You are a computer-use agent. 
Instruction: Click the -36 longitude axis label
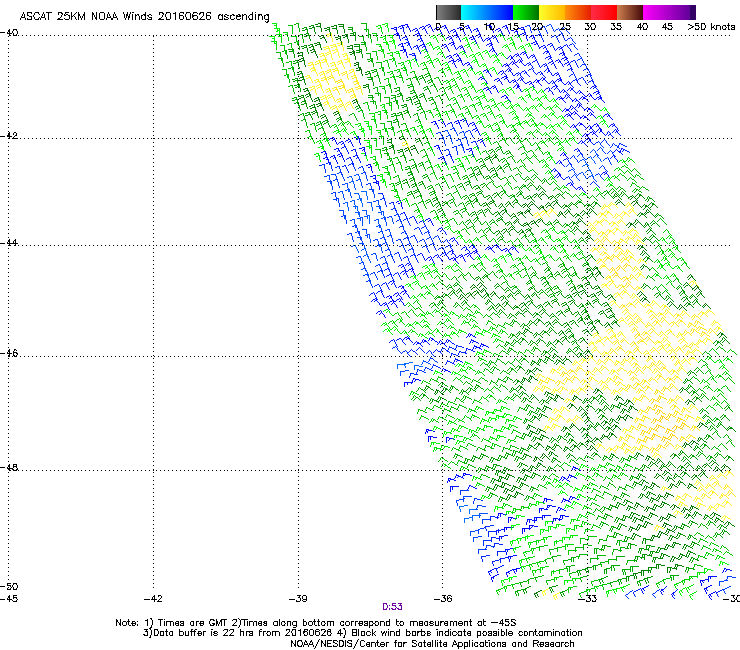[443, 599]
